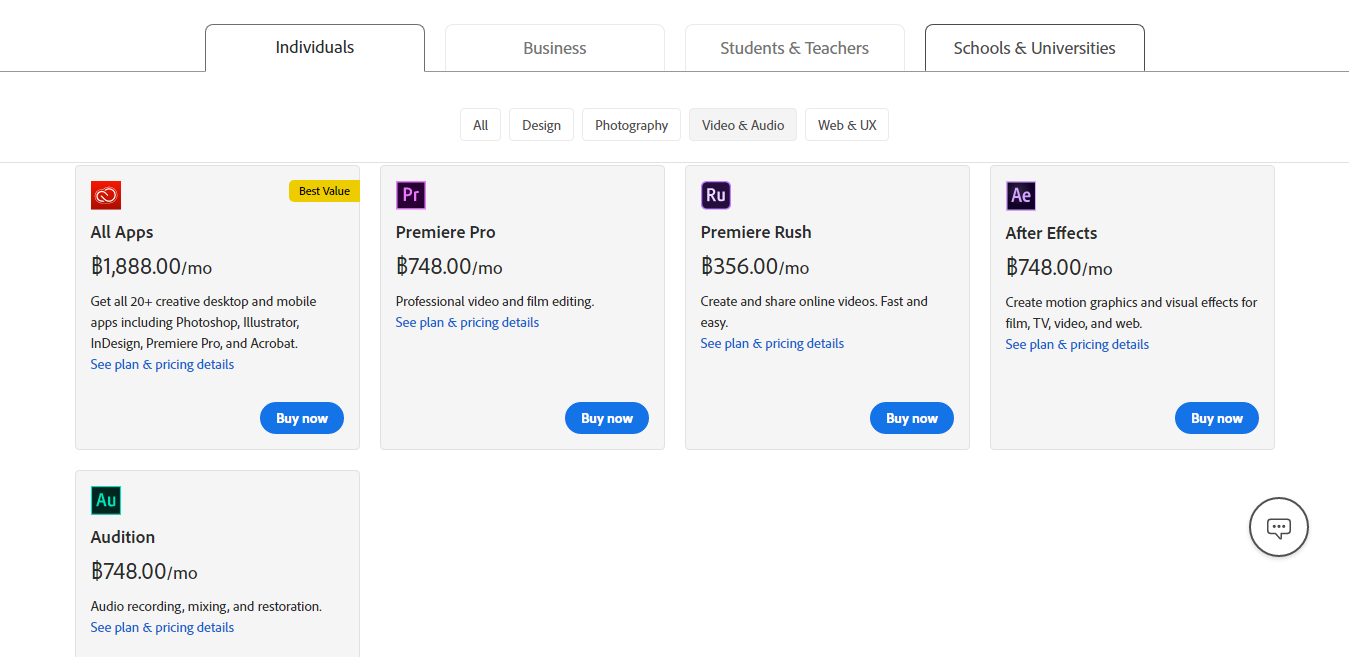Buy now the Premiere Rush plan
The image size is (1349, 657).
[x=912, y=418]
